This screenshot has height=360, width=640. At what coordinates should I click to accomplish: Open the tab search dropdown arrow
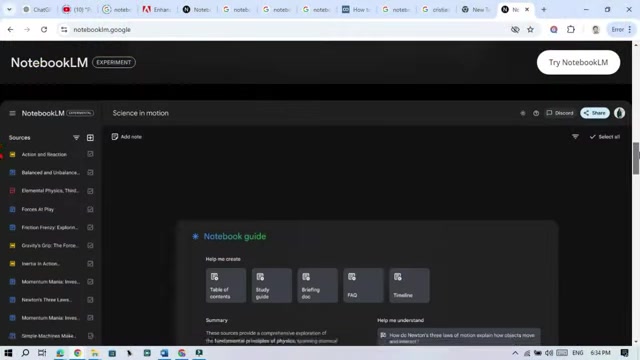click(x=9, y=9)
